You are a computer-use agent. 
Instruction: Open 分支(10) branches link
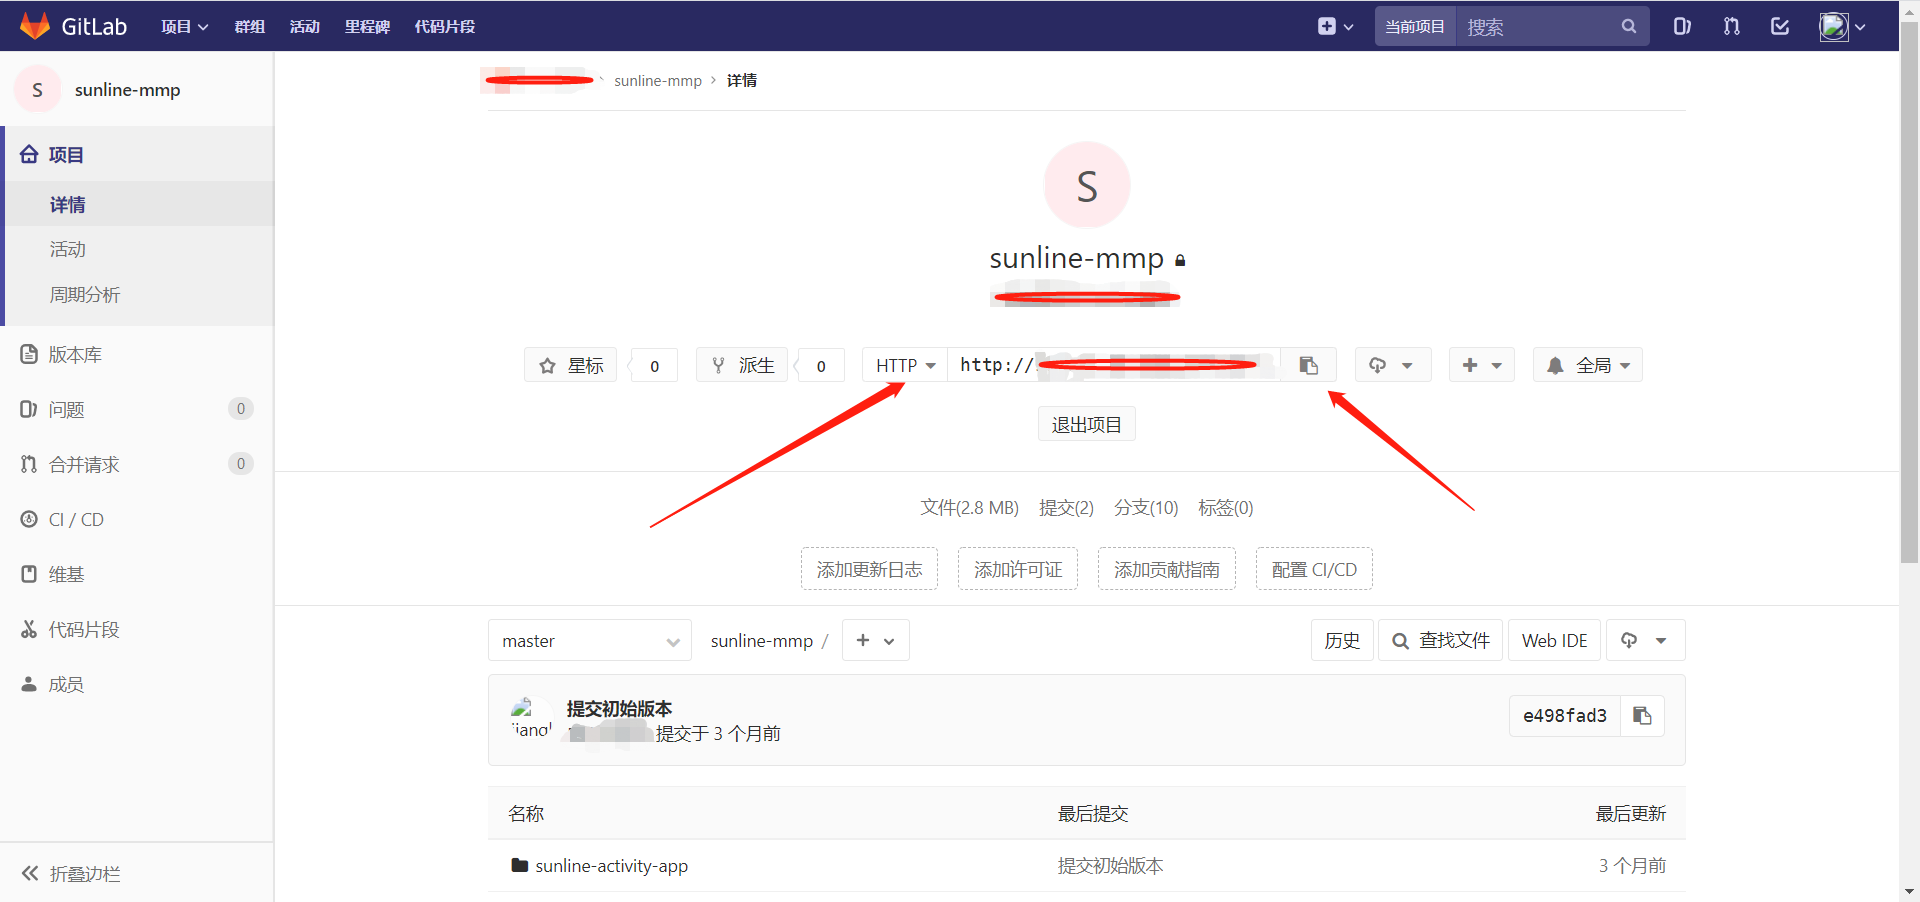click(1146, 508)
